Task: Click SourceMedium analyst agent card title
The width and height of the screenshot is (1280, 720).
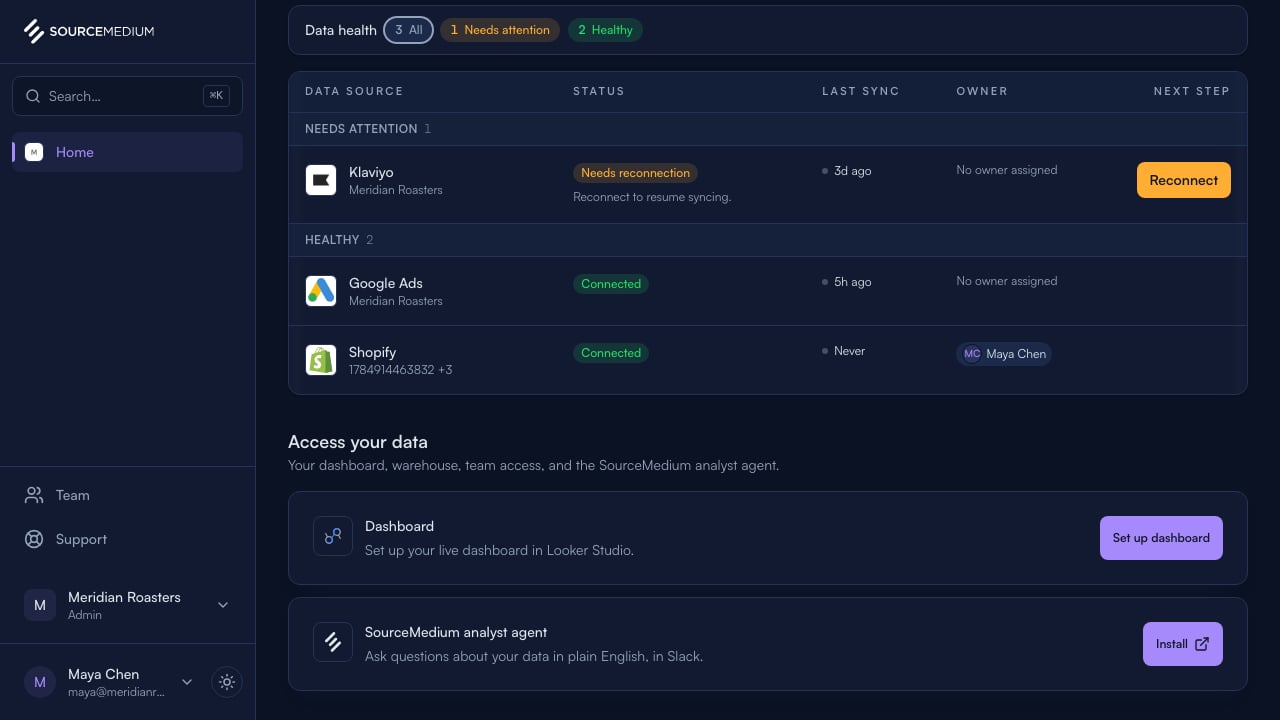Action: click(x=456, y=632)
